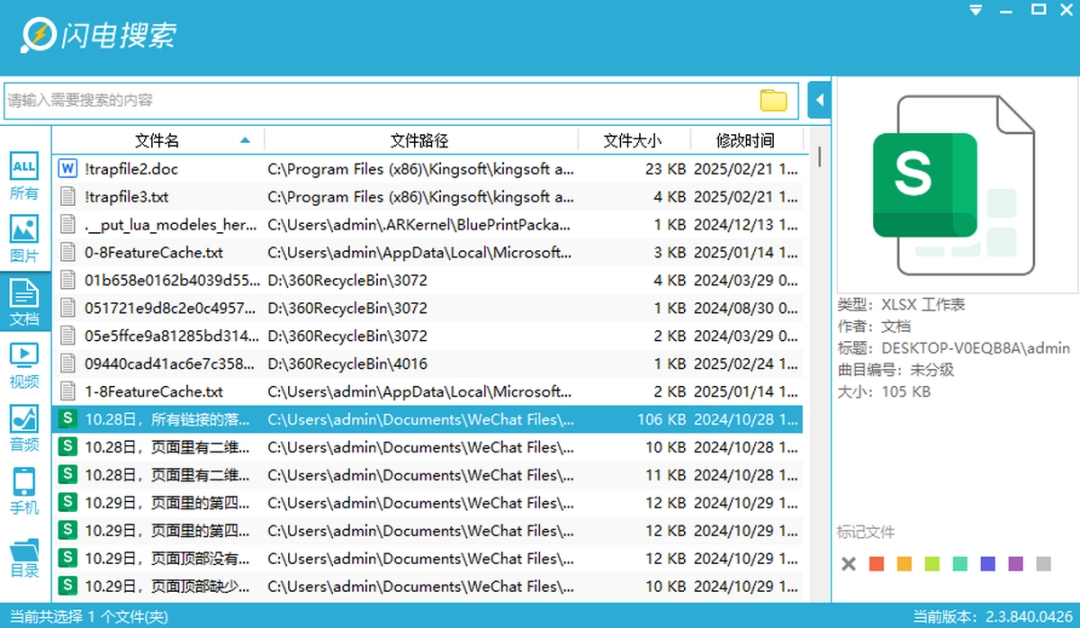Image resolution: width=1080 pixels, height=628 pixels.
Task: Open the title bar dropdown menu arrow
Action: click(x=975, y=10)
